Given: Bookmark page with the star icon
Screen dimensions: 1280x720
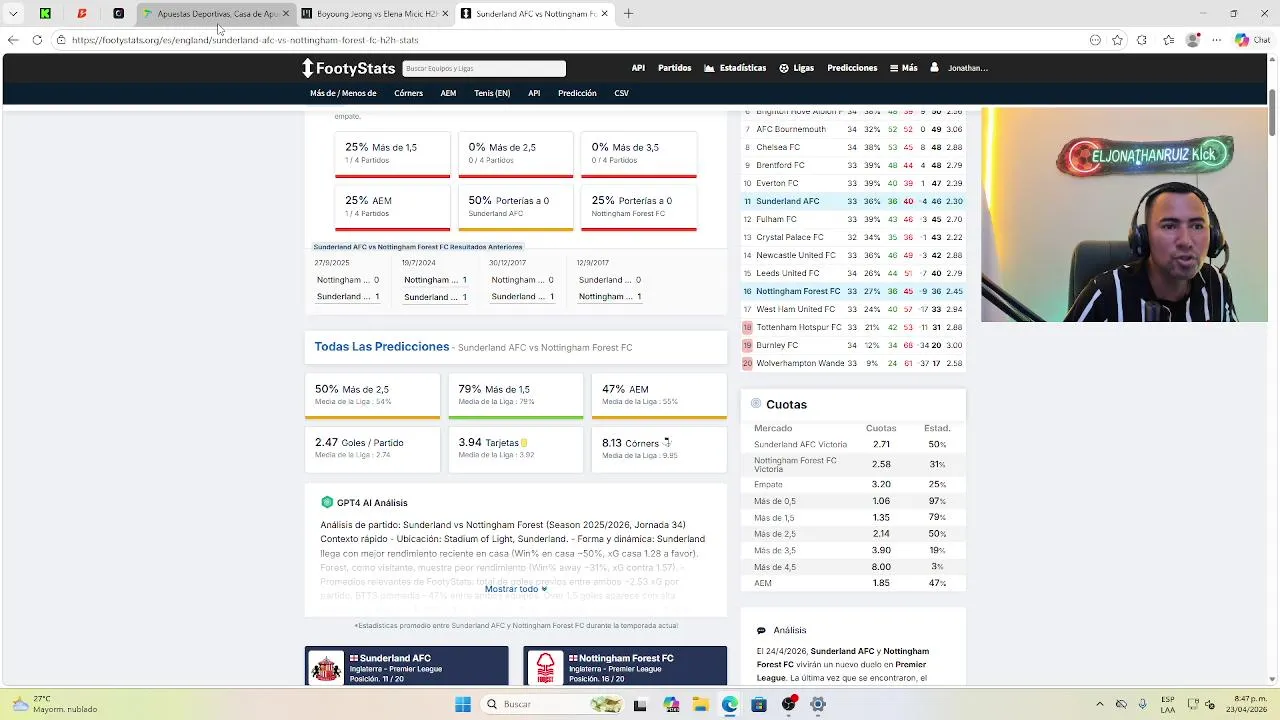Looking at the screenshot, I should tap(1117, 40).
